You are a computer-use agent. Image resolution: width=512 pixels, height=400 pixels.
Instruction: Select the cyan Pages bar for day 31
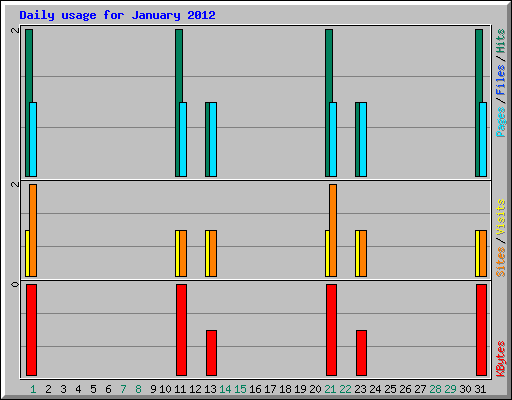(483, 139)
